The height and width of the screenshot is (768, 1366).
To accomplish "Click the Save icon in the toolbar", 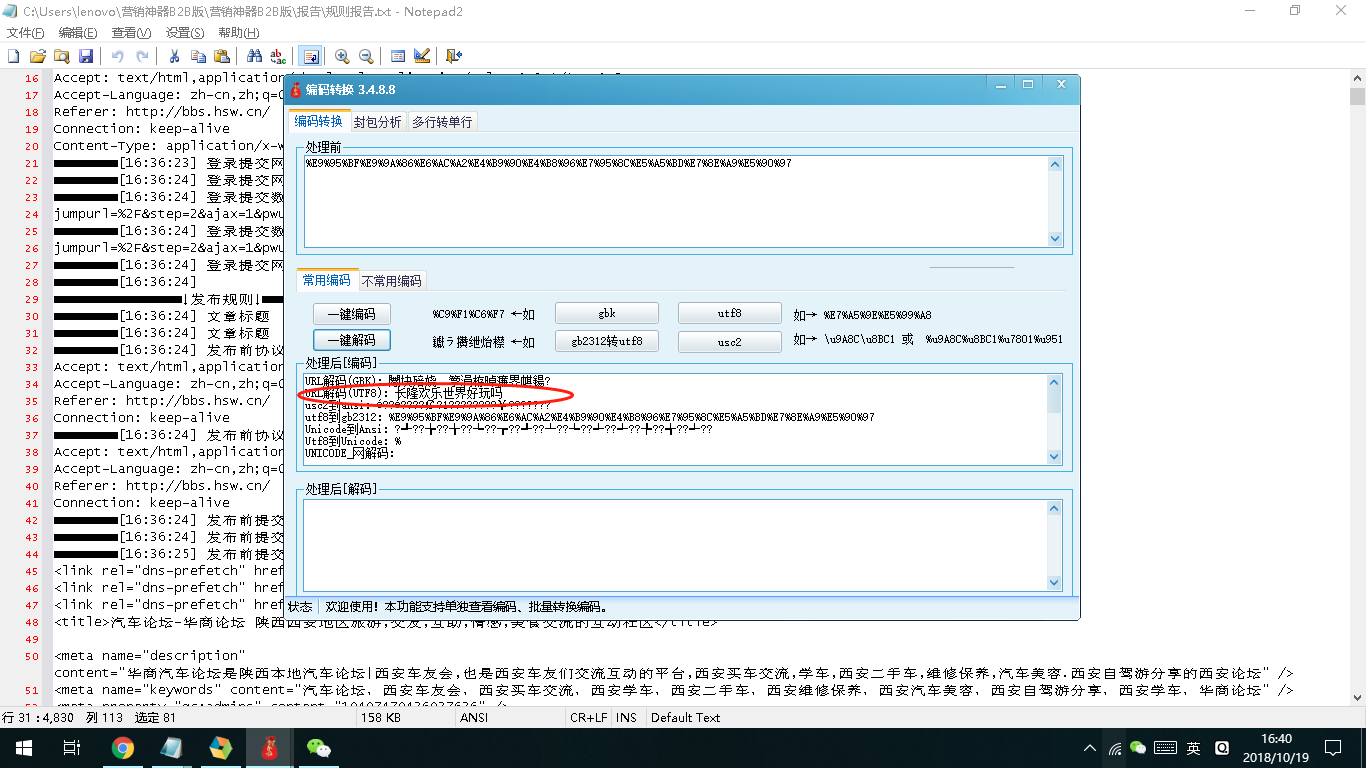I will (x=88, y=56).
